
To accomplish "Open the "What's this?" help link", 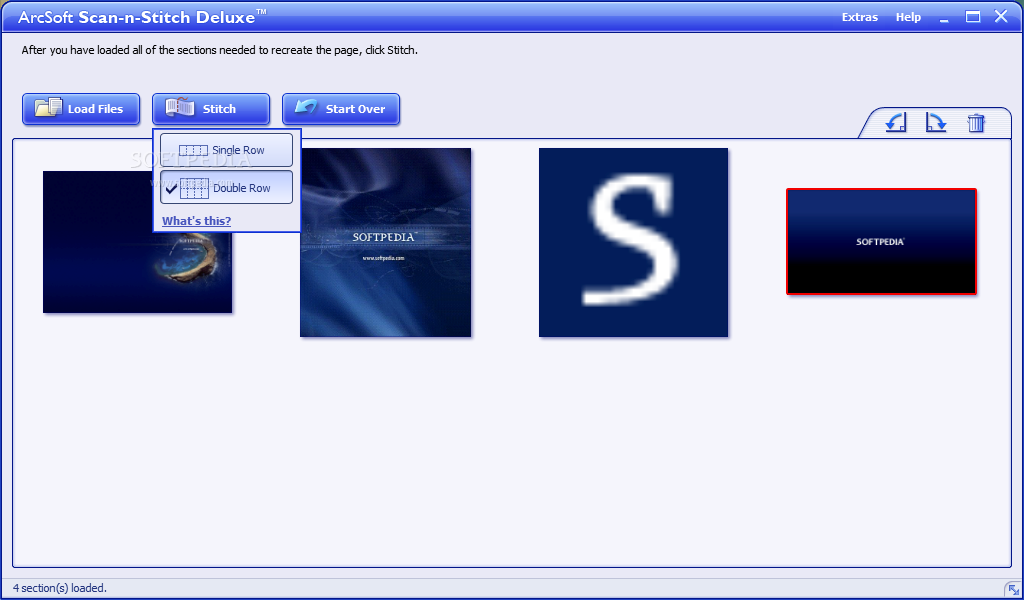I will [x=197, y=221].
